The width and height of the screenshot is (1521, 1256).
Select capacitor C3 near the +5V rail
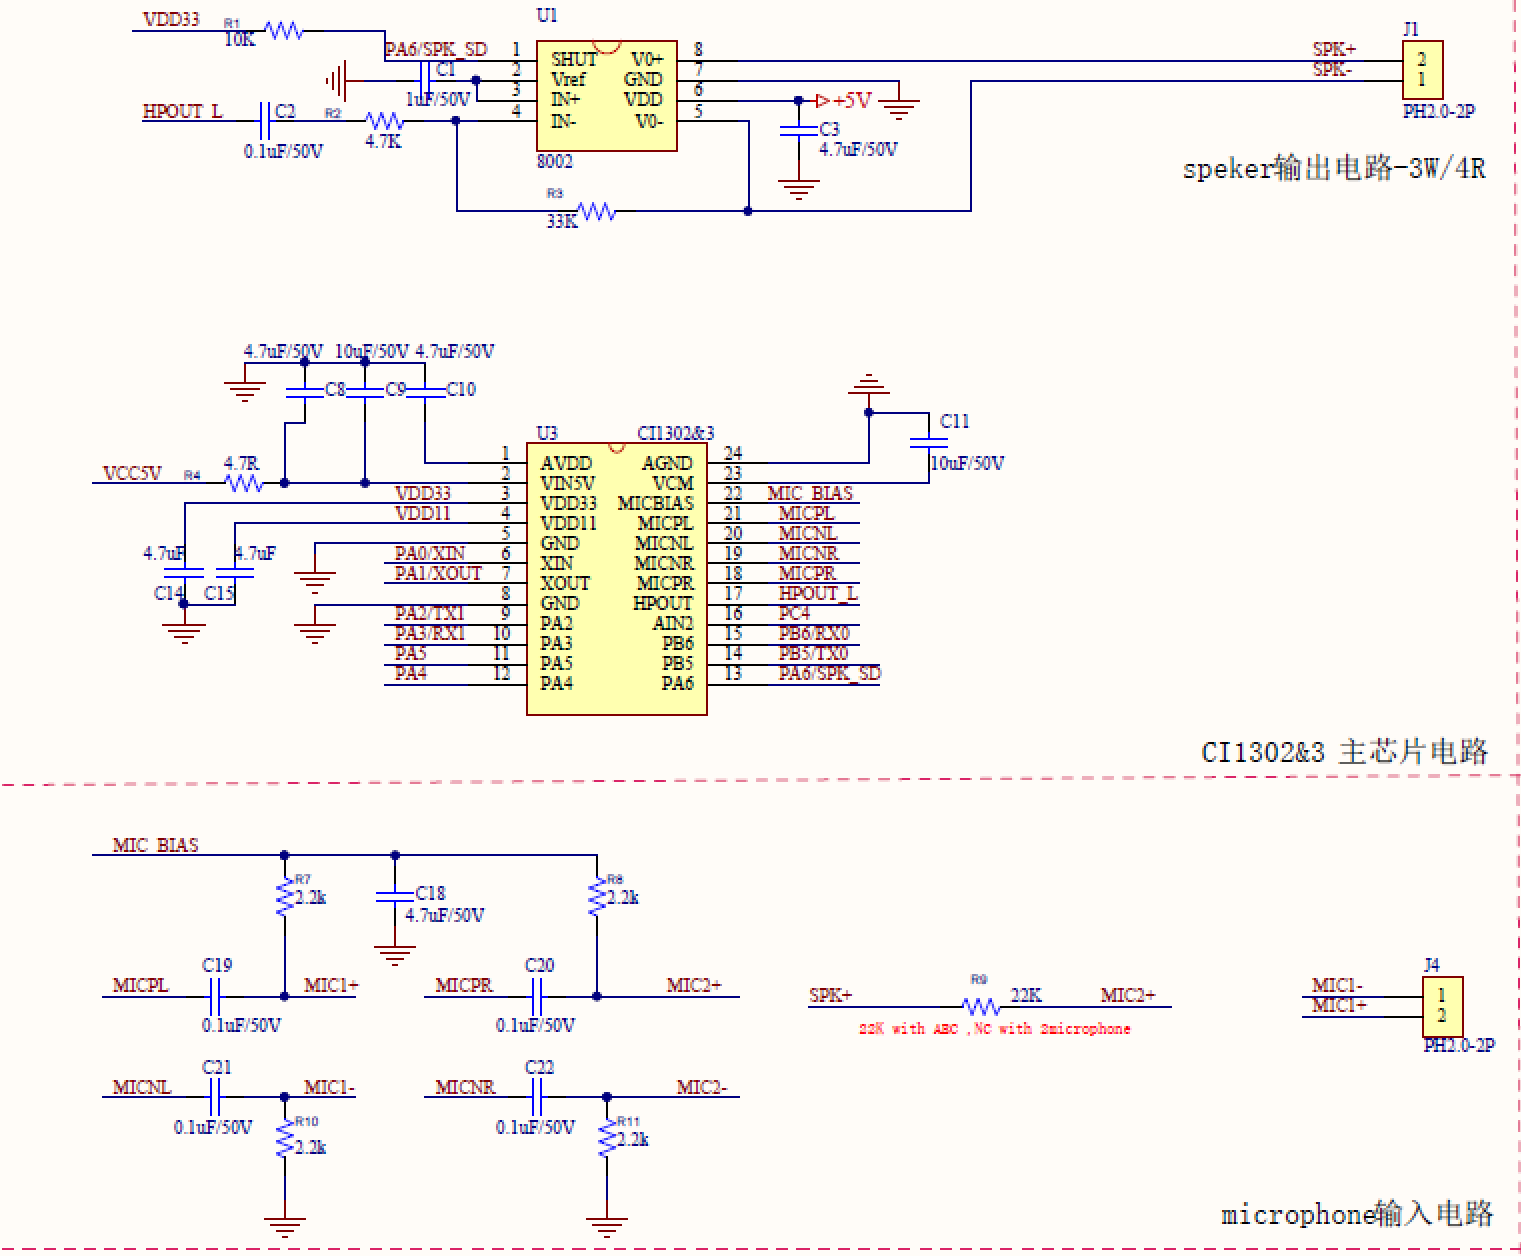(798, 131)
